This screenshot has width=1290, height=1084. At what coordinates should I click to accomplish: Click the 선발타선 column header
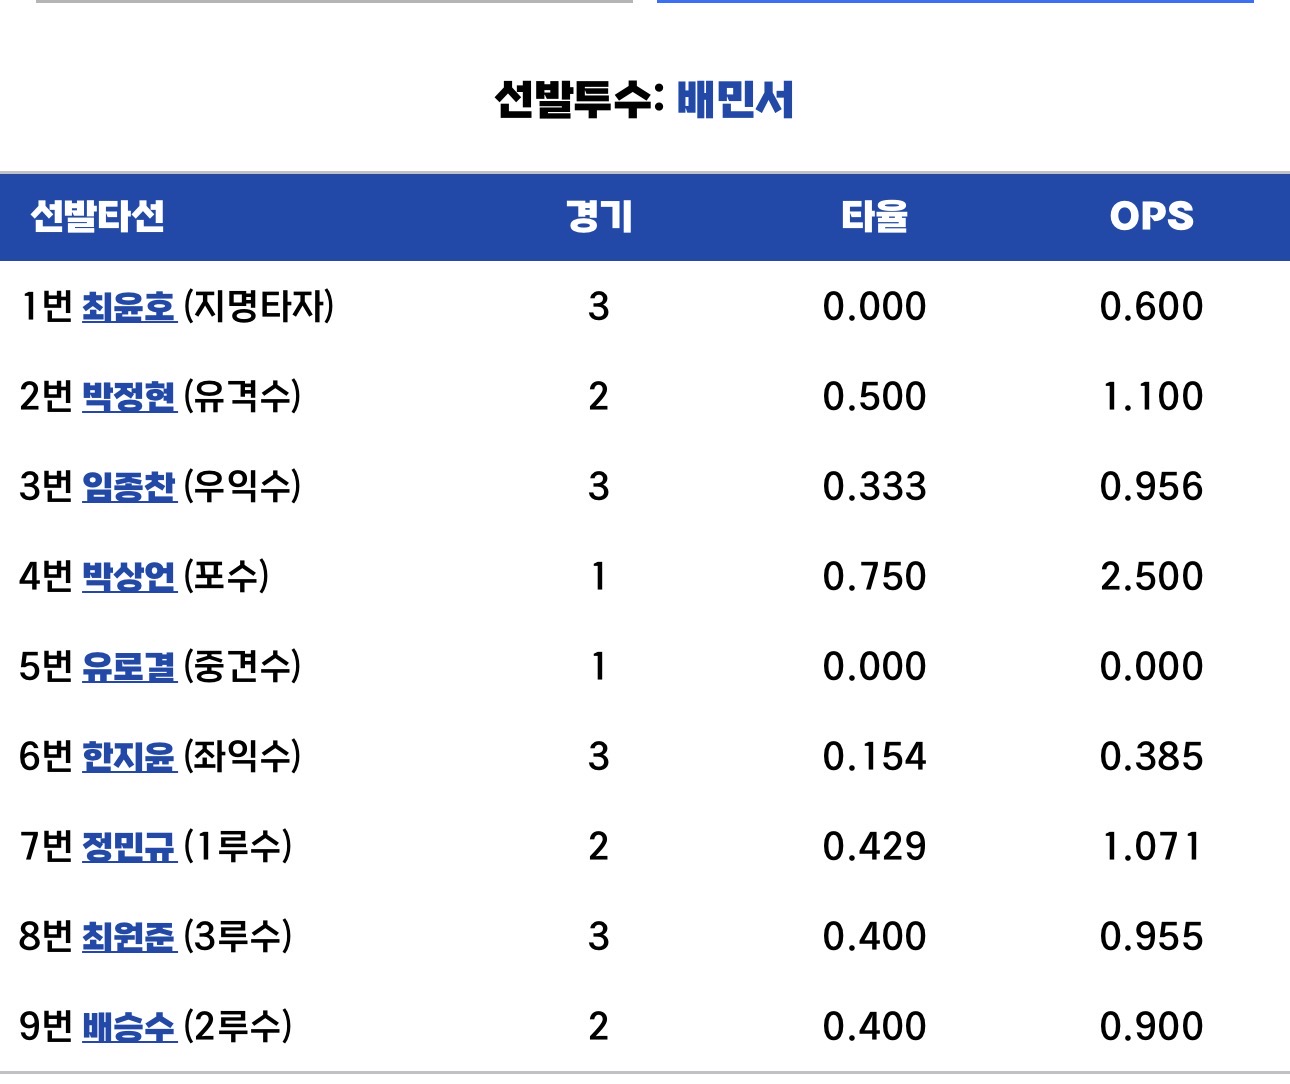click(97, 216)
